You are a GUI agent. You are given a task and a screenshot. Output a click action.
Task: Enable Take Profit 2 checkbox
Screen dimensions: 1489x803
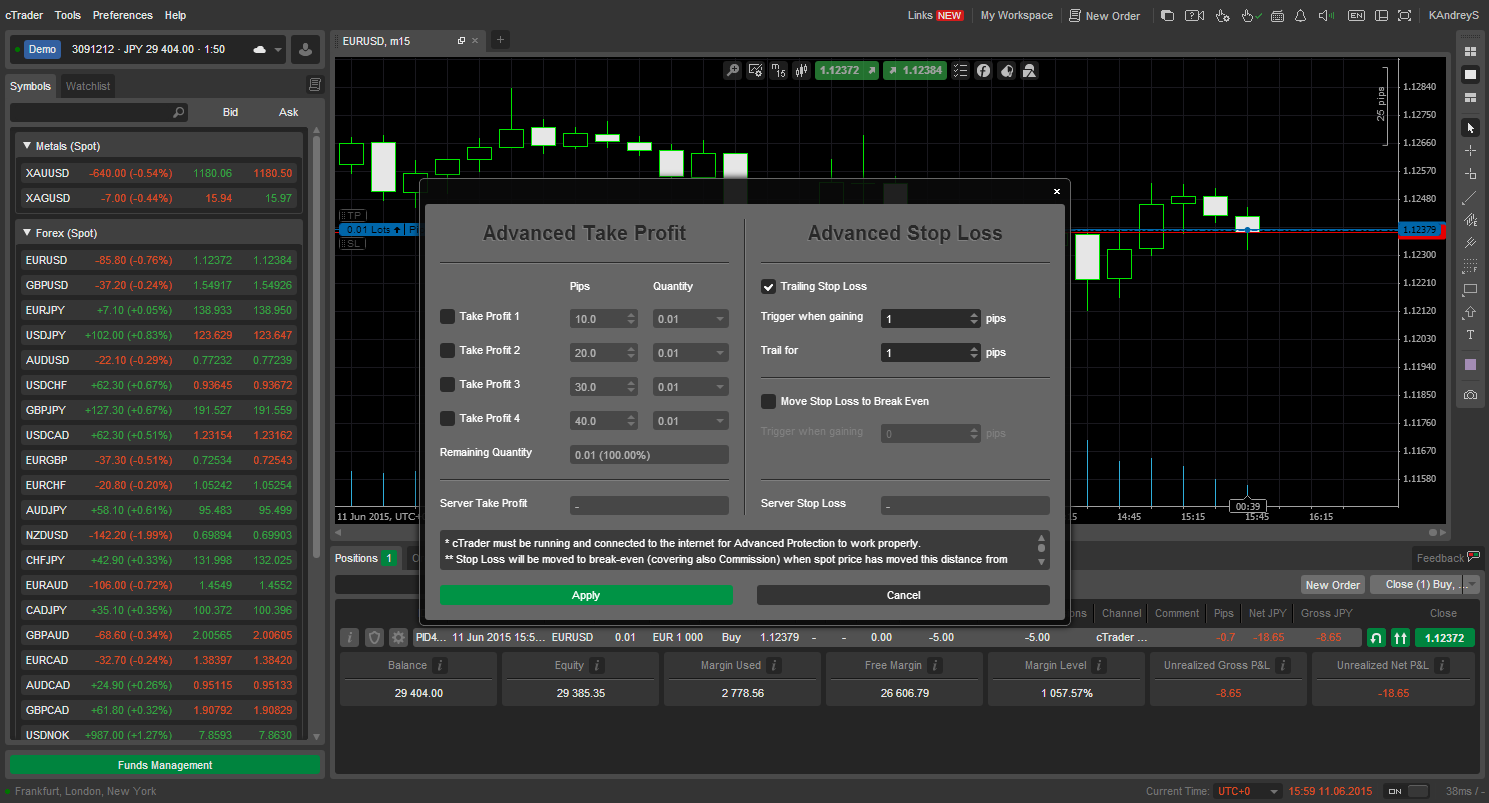pos(447,351)
